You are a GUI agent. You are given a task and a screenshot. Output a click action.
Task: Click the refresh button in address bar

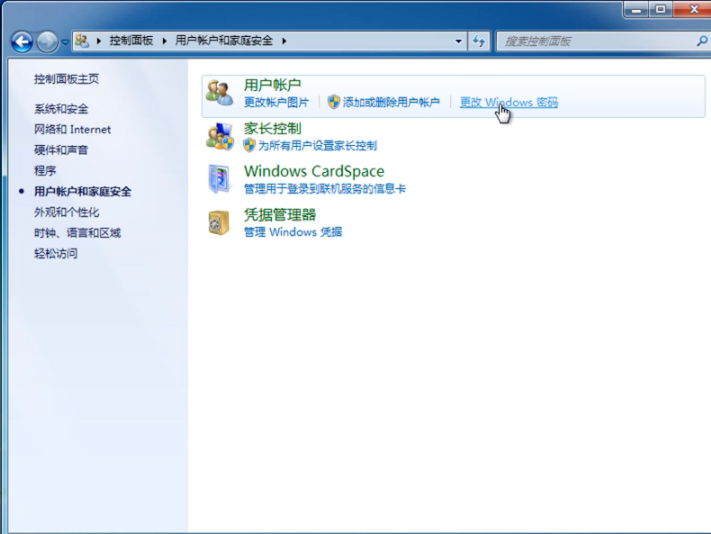coord(479,41)
